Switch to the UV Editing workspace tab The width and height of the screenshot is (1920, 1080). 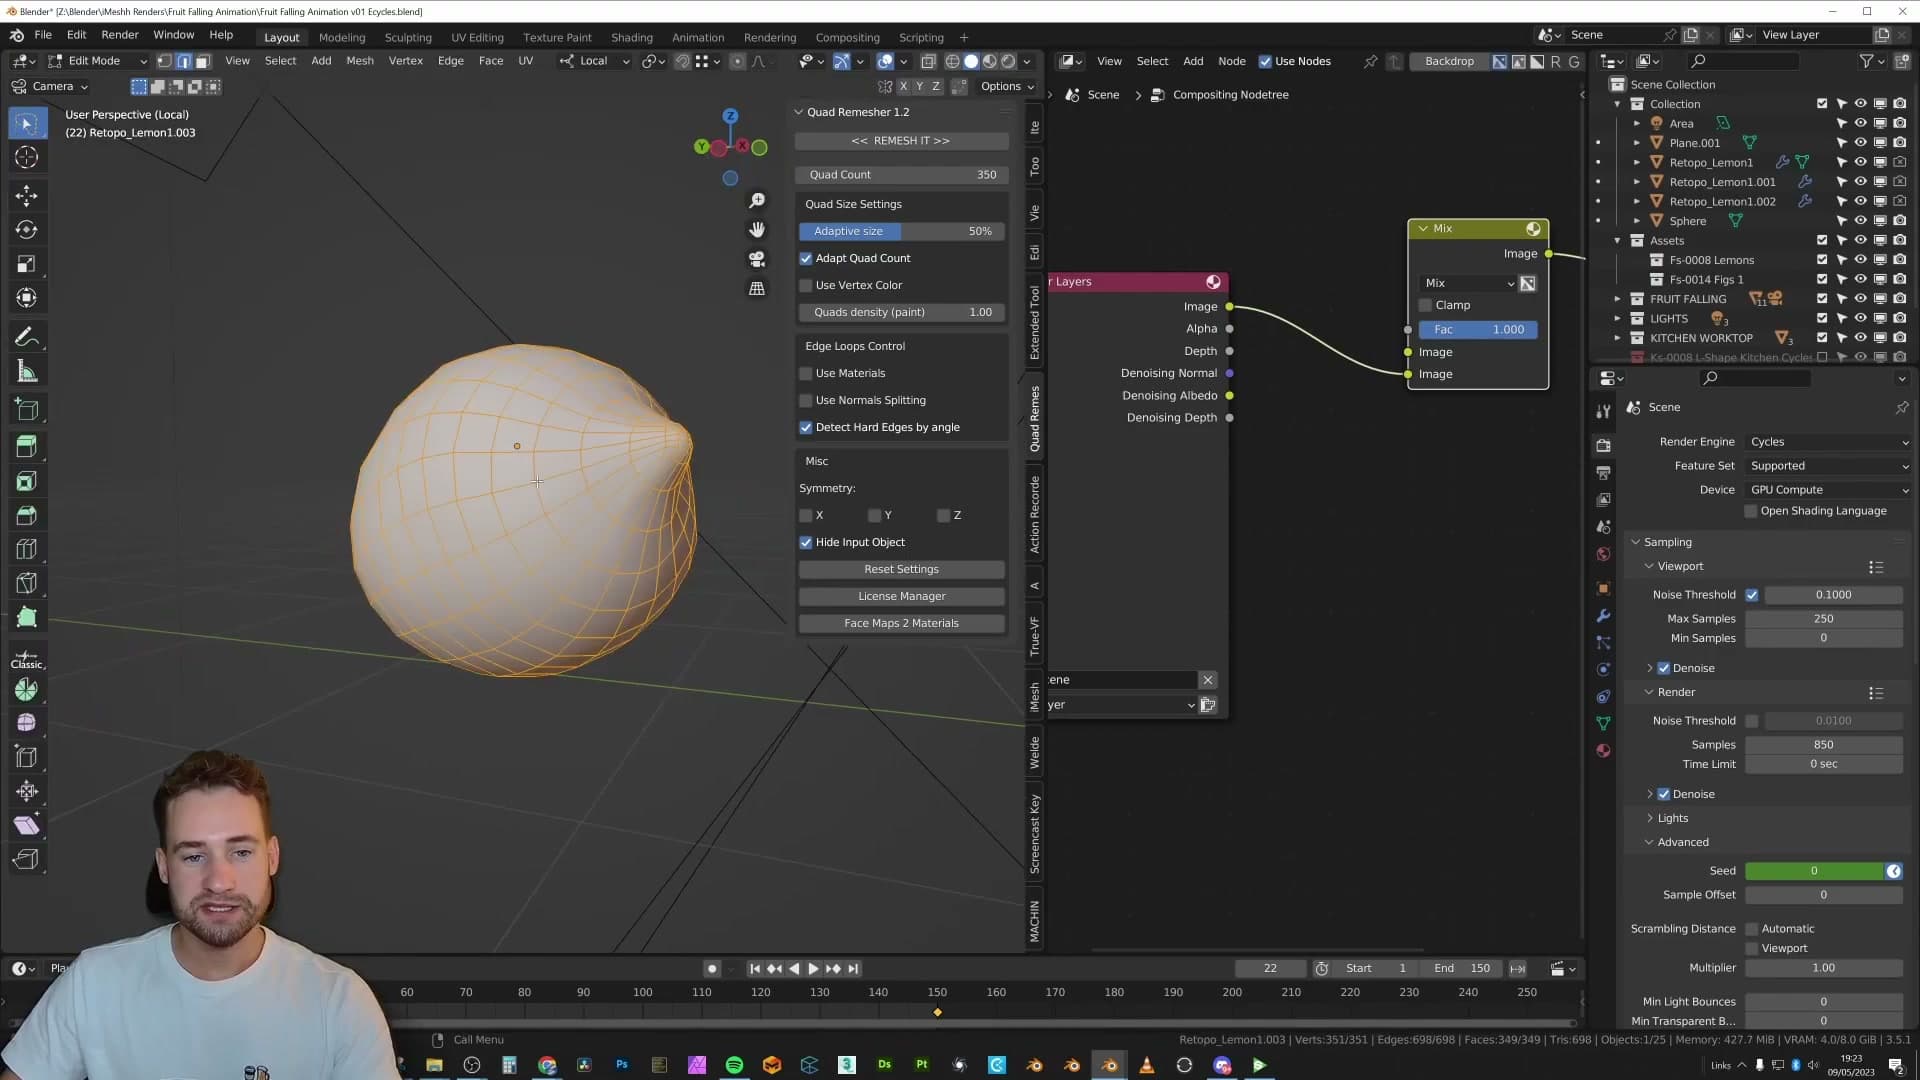478,37
